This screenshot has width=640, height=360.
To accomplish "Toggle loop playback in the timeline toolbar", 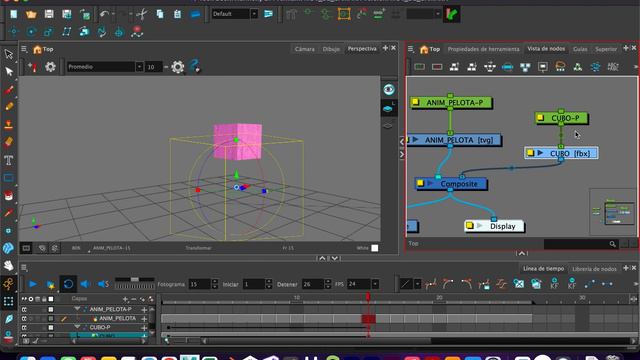I will pyautogui.click(x=68, y=284).
